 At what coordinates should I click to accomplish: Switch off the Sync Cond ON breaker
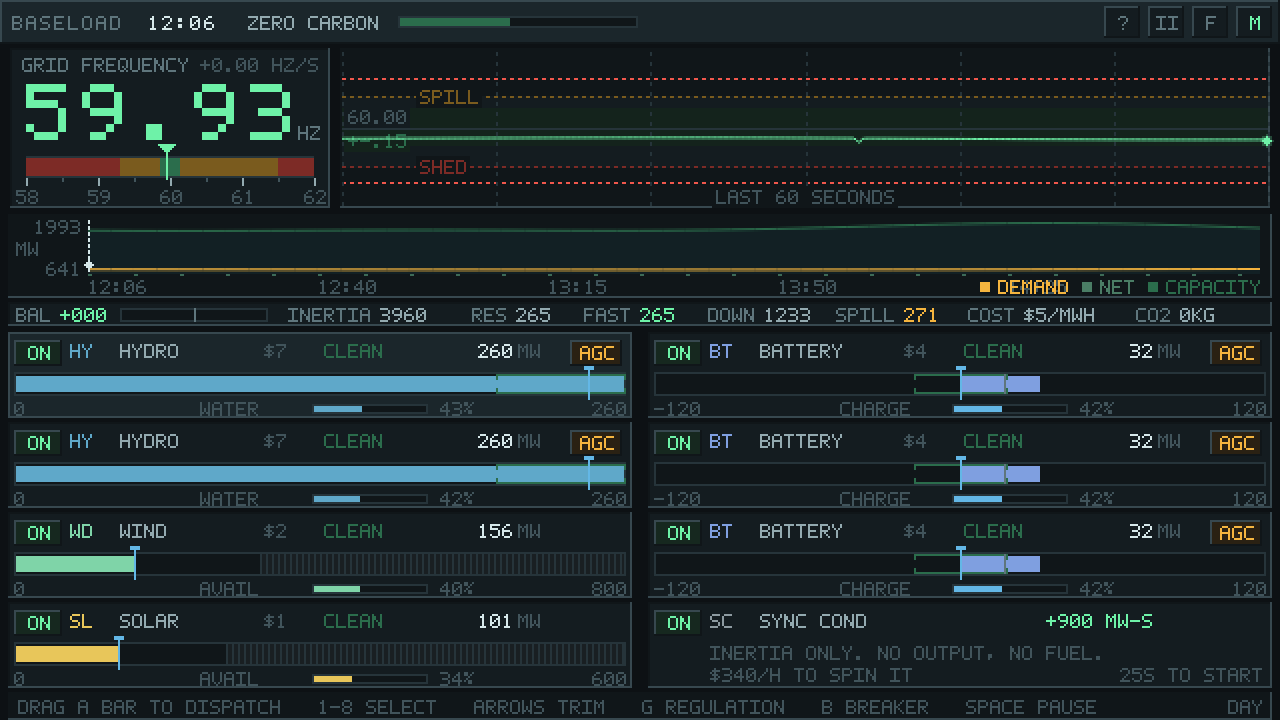click(679, 623)
